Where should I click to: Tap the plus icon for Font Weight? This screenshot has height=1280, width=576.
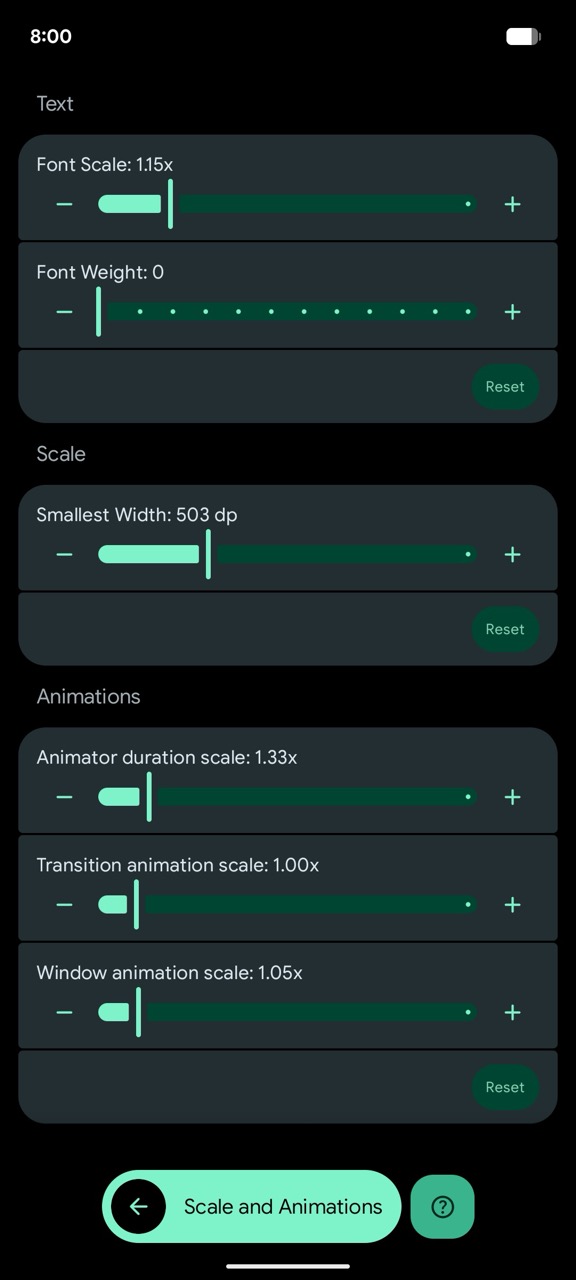click(x=511, y=311)
